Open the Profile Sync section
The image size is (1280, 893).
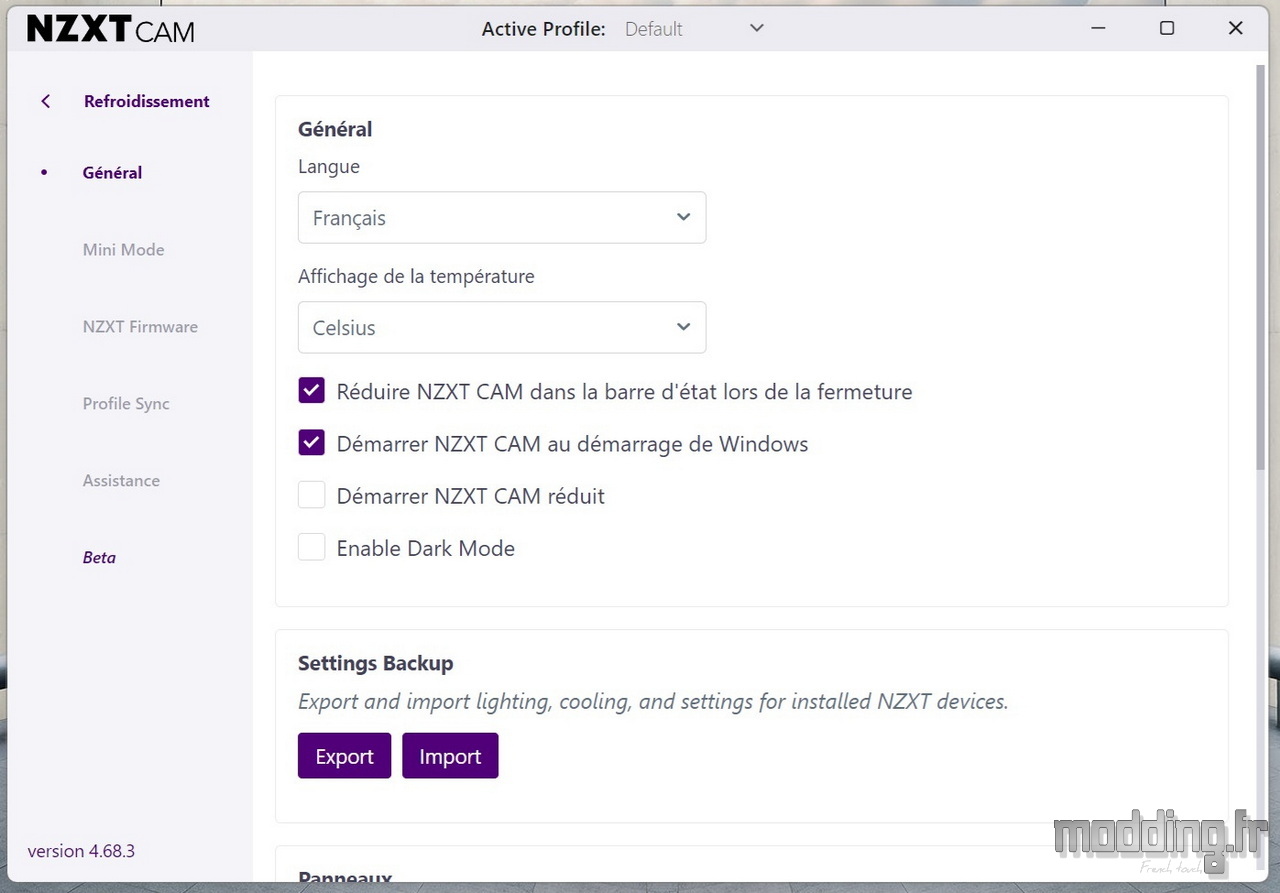pos(126,404)
